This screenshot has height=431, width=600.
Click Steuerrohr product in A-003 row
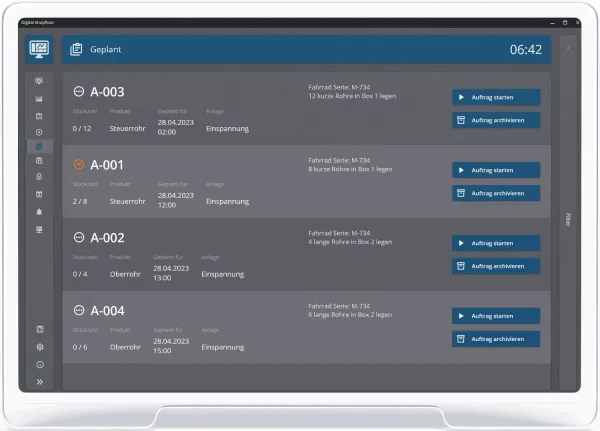[127, 129]
